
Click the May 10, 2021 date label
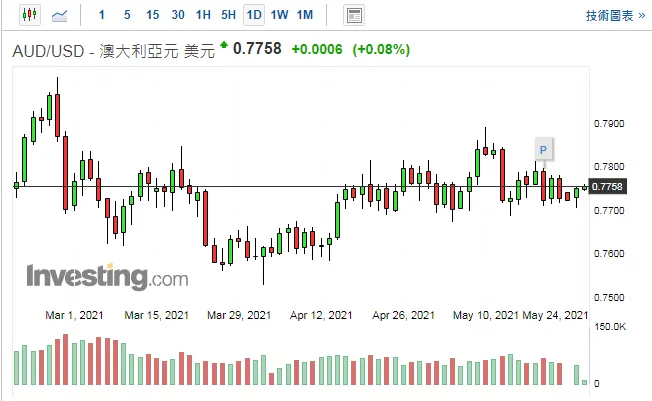tap(486, 315)
